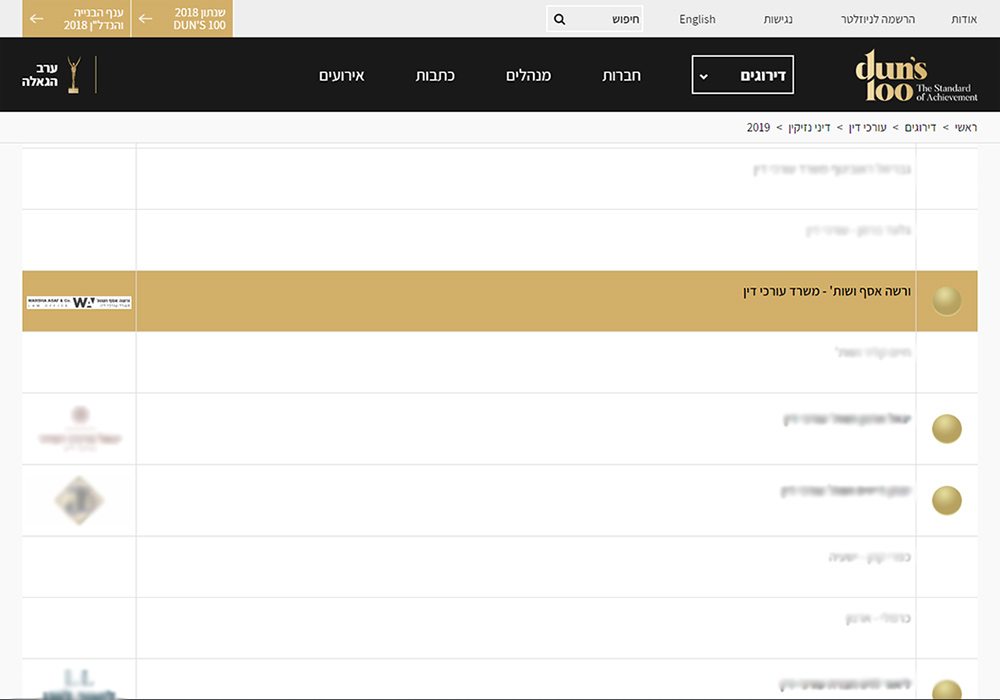The width and height of the screenshot is (1000, 700).
Task: Open the אודות about page
Action: pos(964,19)
